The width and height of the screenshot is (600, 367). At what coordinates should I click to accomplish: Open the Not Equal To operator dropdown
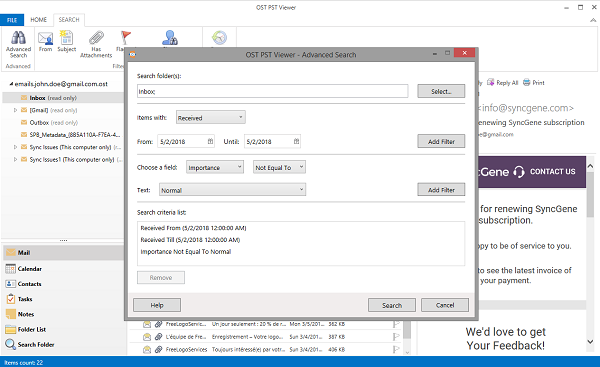[x=279, y=167]
